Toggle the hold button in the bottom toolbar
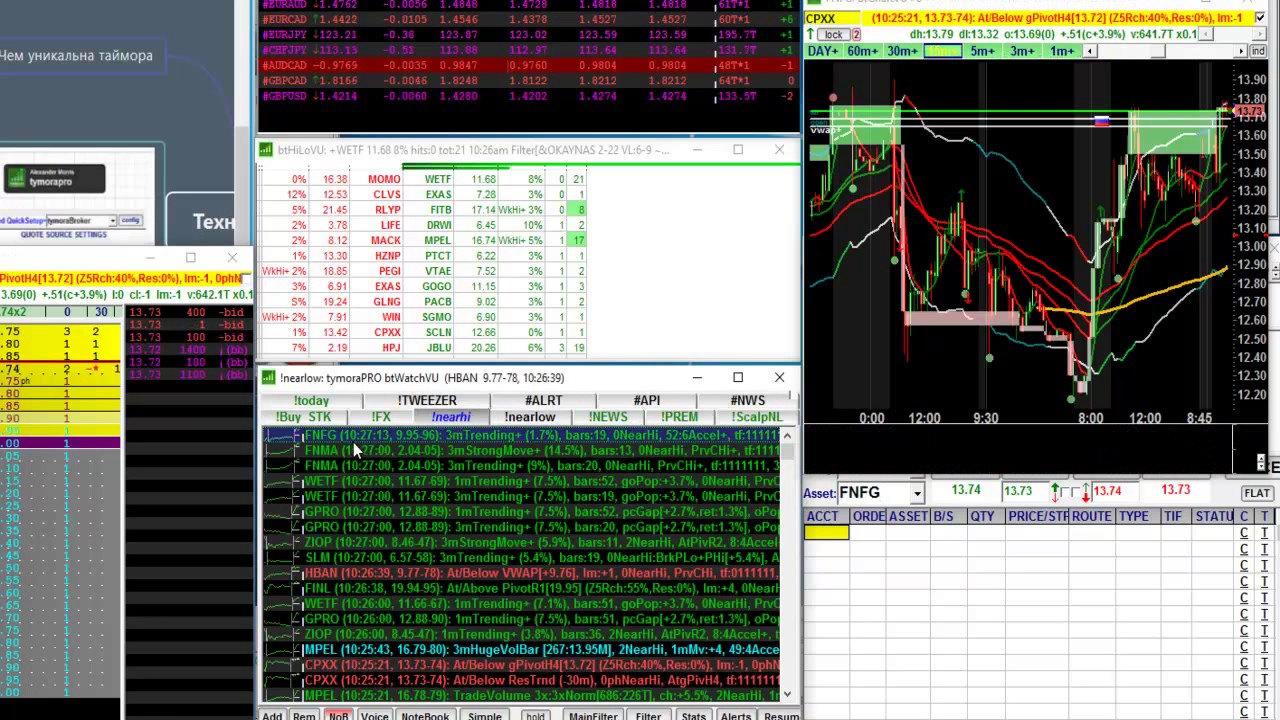1280x720 pixels. 535,715
